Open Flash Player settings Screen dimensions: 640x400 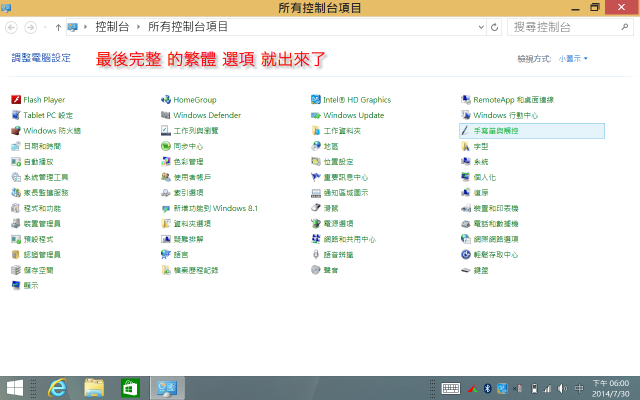tap(38, 100)
